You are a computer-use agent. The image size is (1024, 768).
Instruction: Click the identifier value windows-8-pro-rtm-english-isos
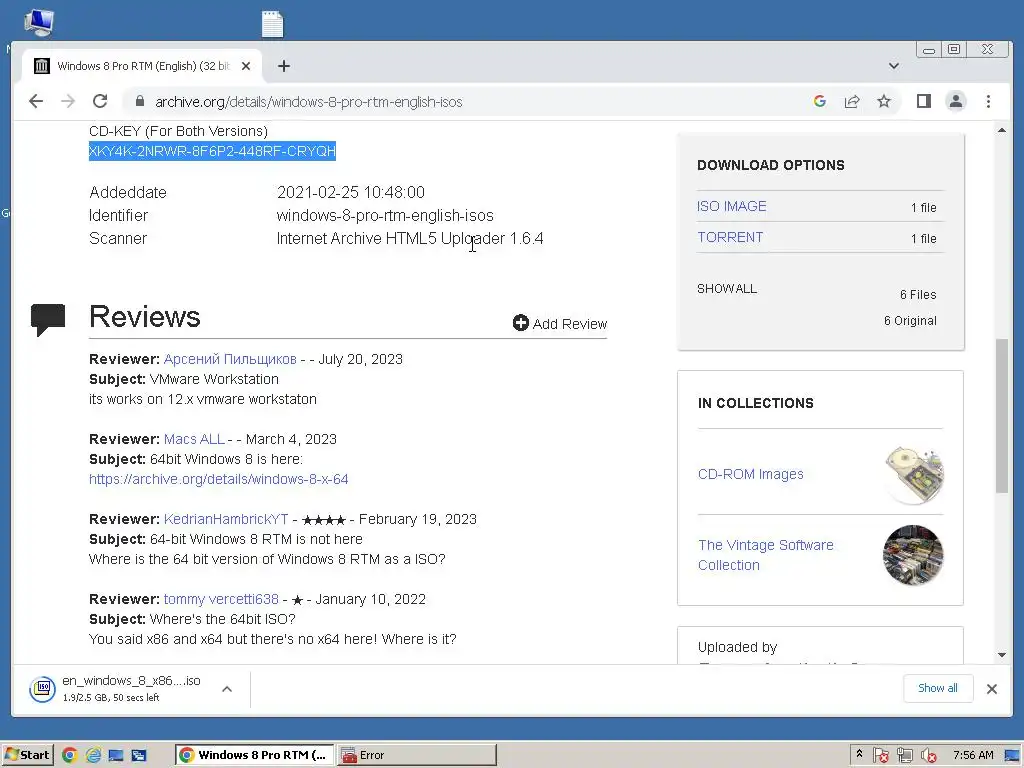click(385, 216)
